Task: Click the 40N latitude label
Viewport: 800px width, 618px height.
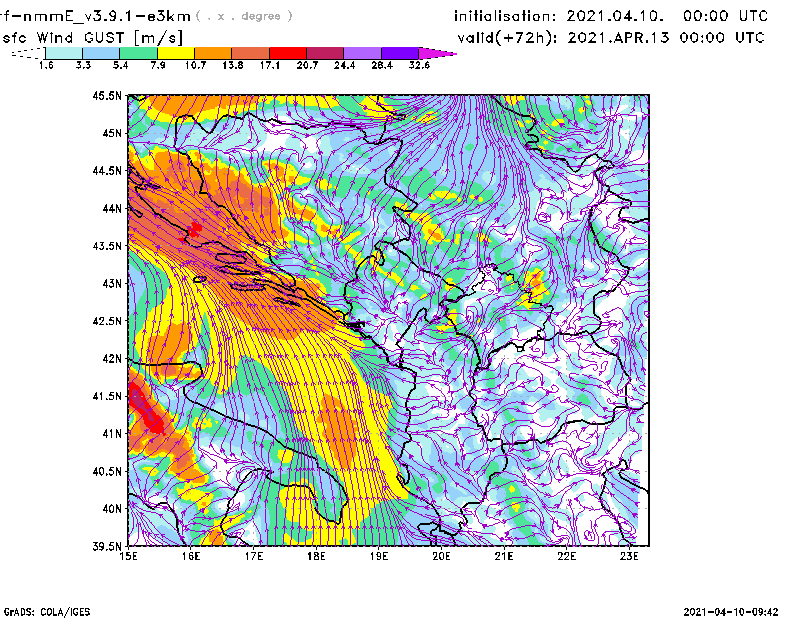Action: [112, 509]
